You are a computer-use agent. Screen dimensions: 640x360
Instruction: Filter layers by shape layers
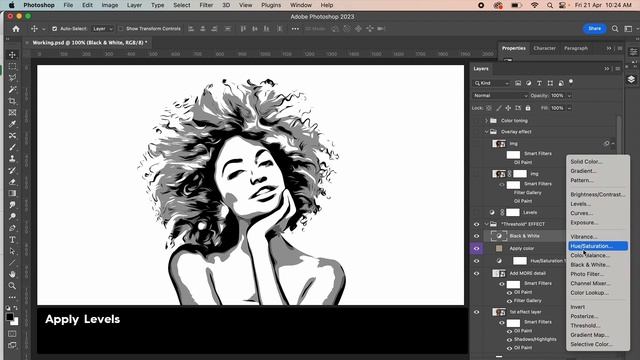550,83
